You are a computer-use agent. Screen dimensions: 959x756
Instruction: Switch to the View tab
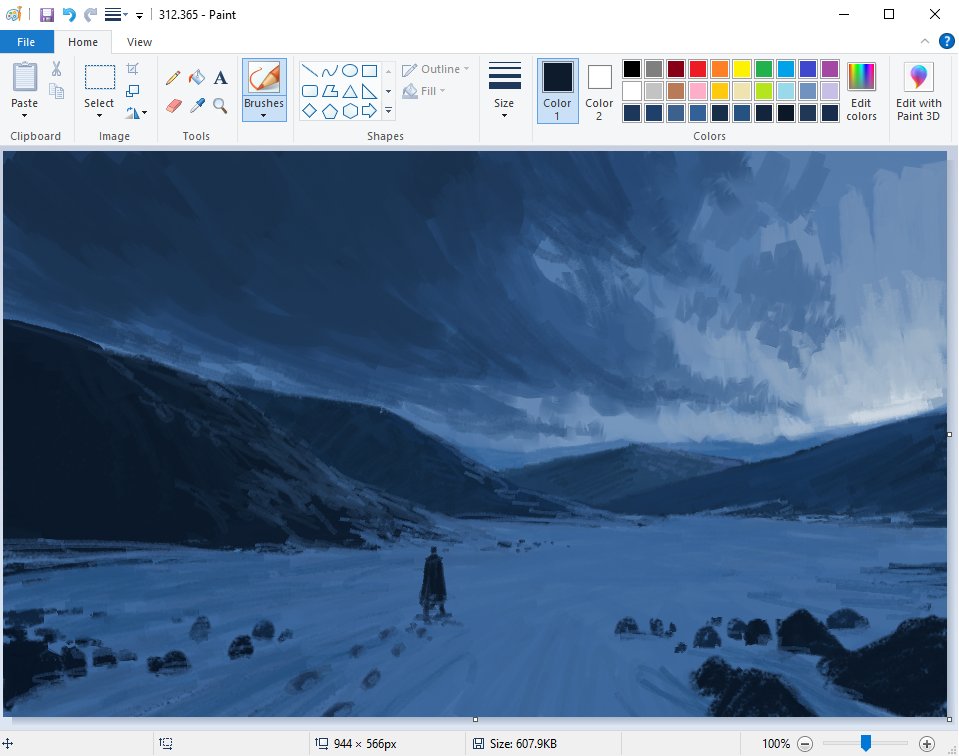139,42
